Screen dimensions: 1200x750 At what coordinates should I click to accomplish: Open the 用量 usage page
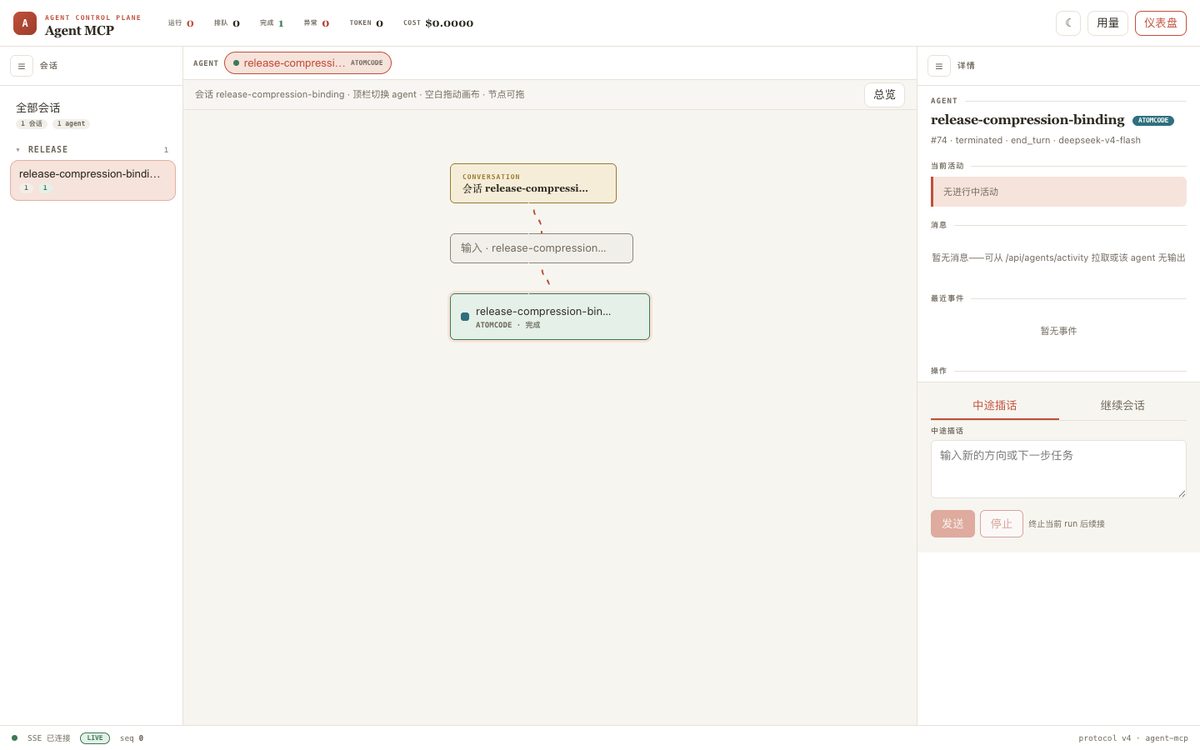click(x=1108, y=23)
